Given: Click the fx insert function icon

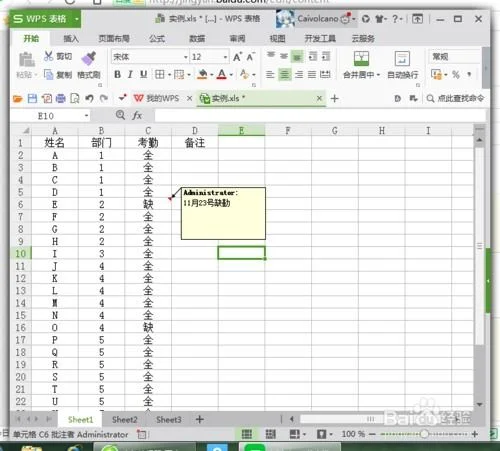Looking at the screenshot, I should [x=137, y=115].
